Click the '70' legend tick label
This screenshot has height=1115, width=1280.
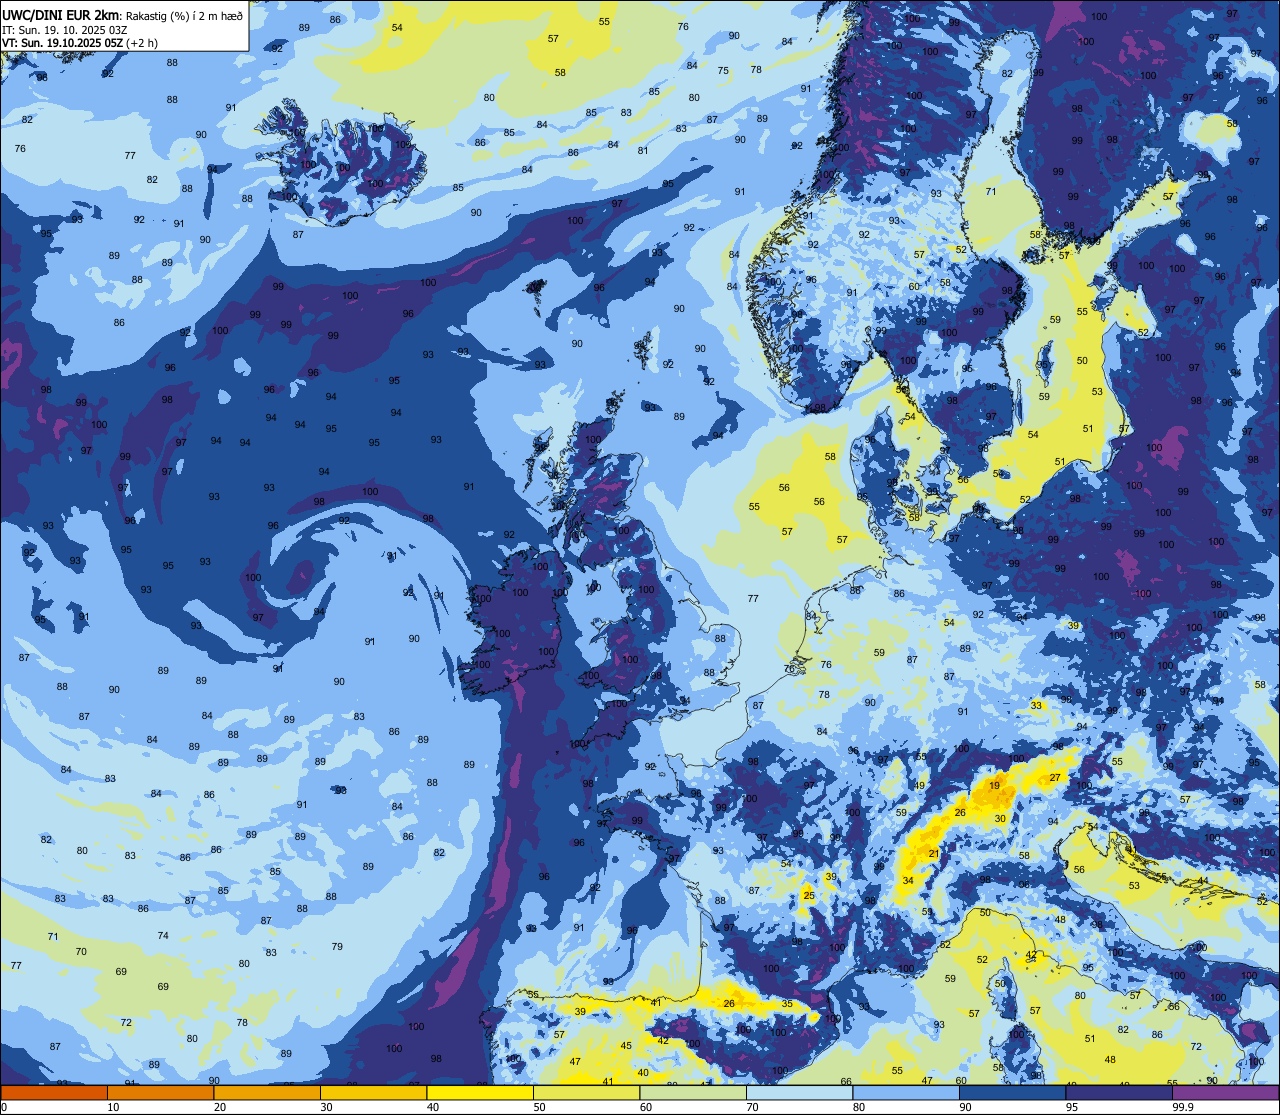tap(752, 1107)
